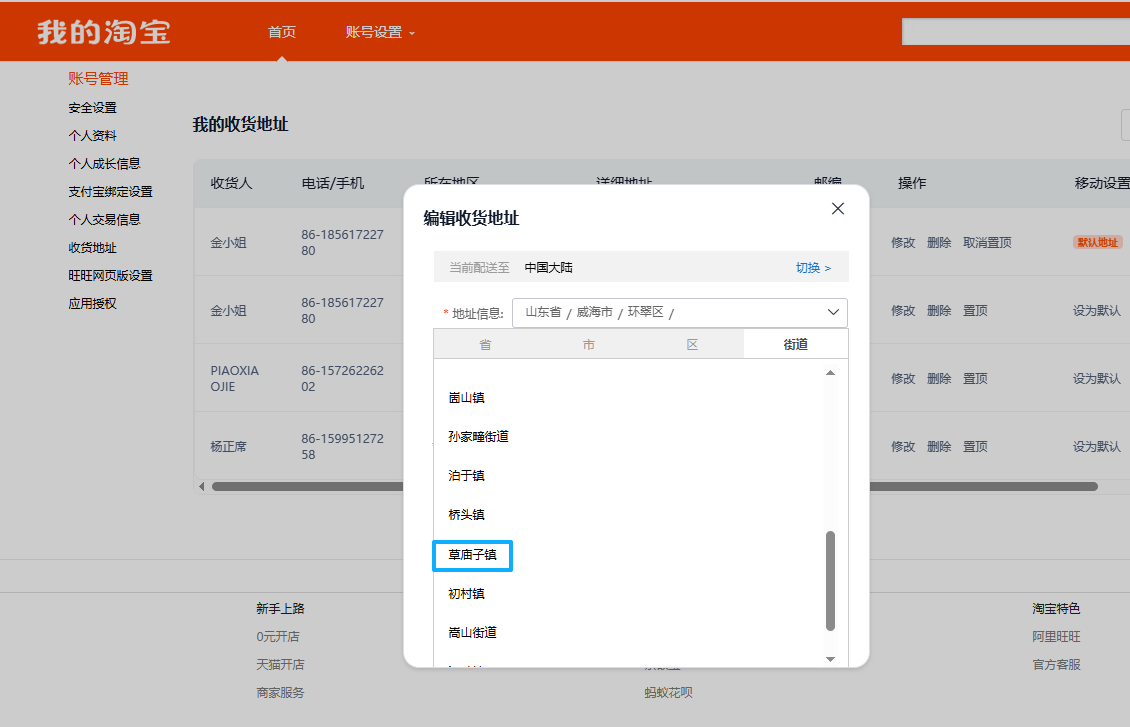Go to 首页 in top navigation

282,32
